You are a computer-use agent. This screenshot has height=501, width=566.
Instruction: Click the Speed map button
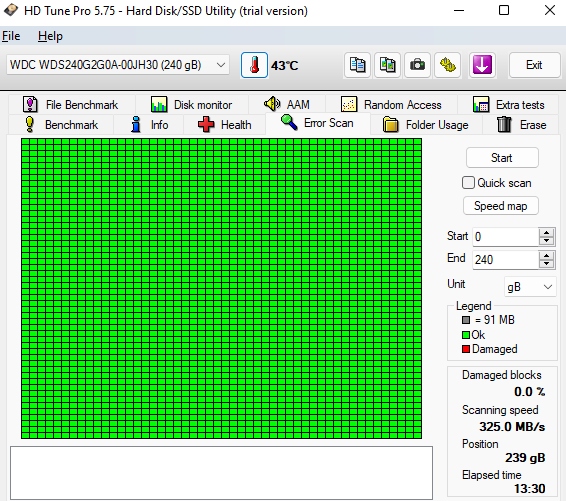pos(501,206)
